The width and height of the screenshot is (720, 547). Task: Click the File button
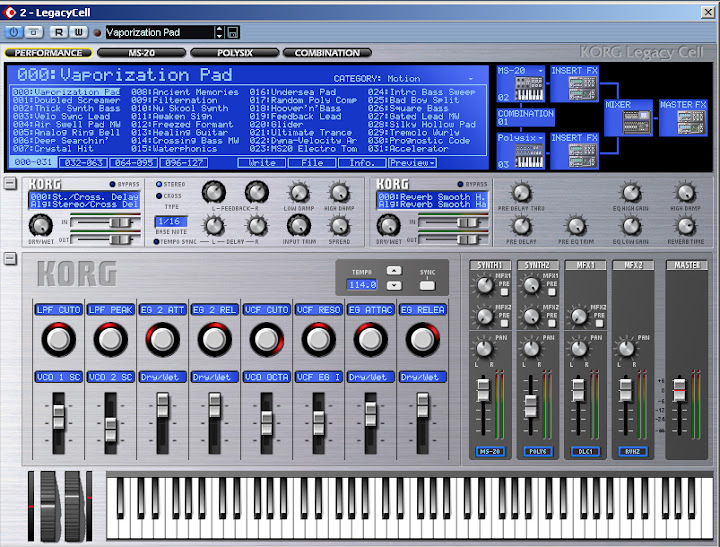[x=312, y=163]
